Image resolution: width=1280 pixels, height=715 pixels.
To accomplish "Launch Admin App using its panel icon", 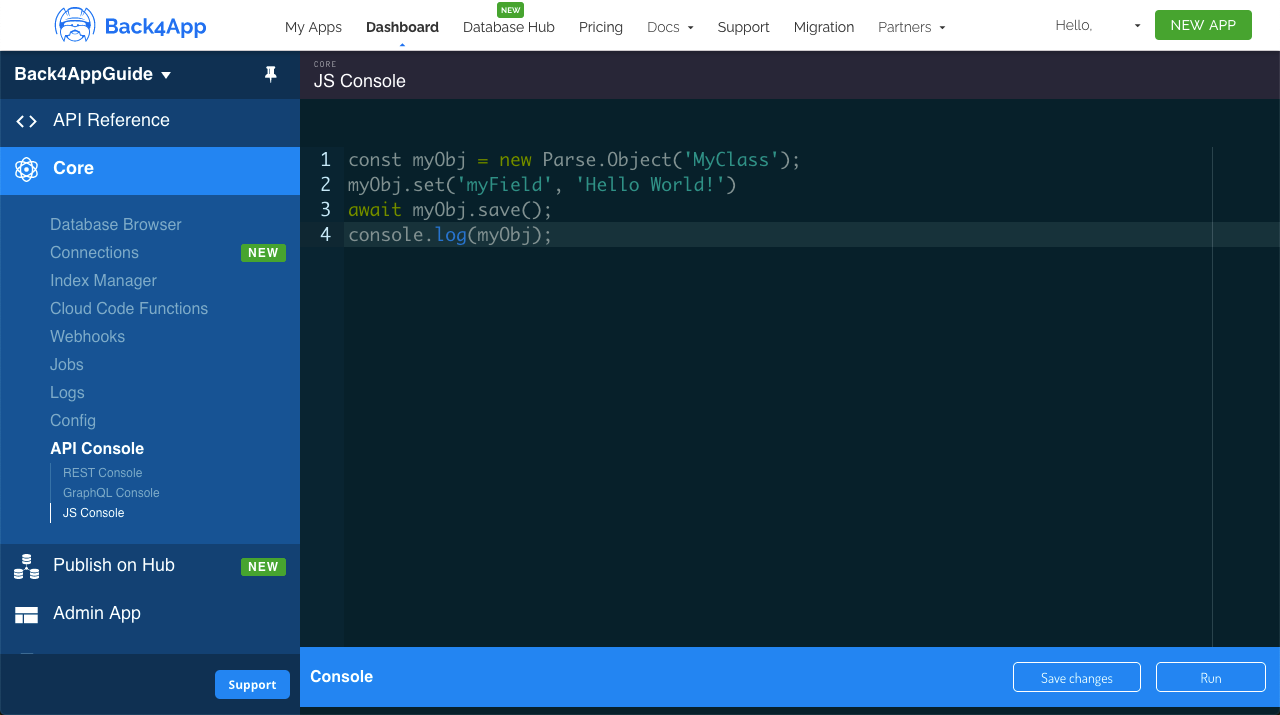I will (x=26, y=613).
